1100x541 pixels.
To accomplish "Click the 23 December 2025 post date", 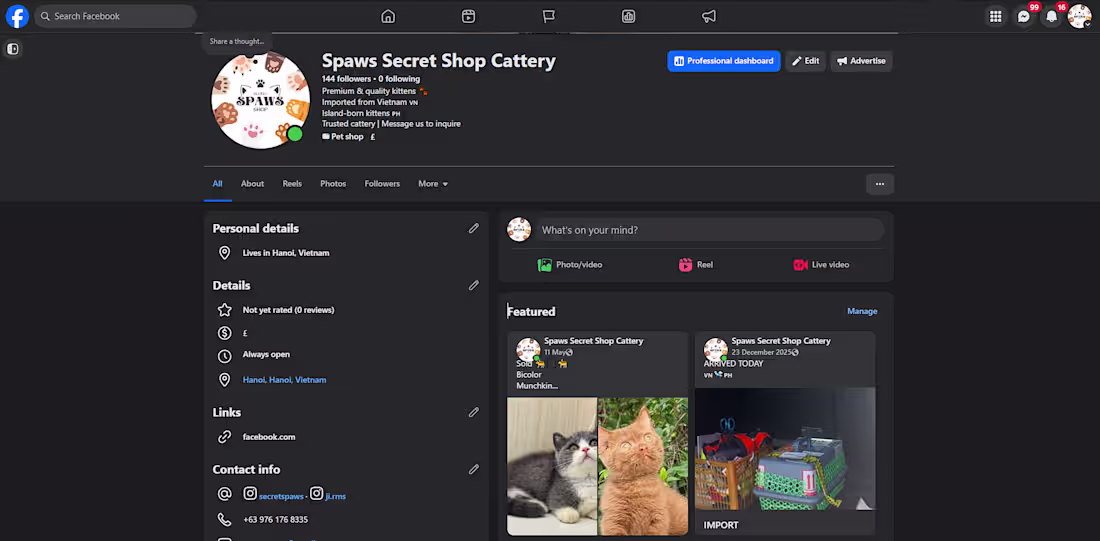I will point(763,352).
